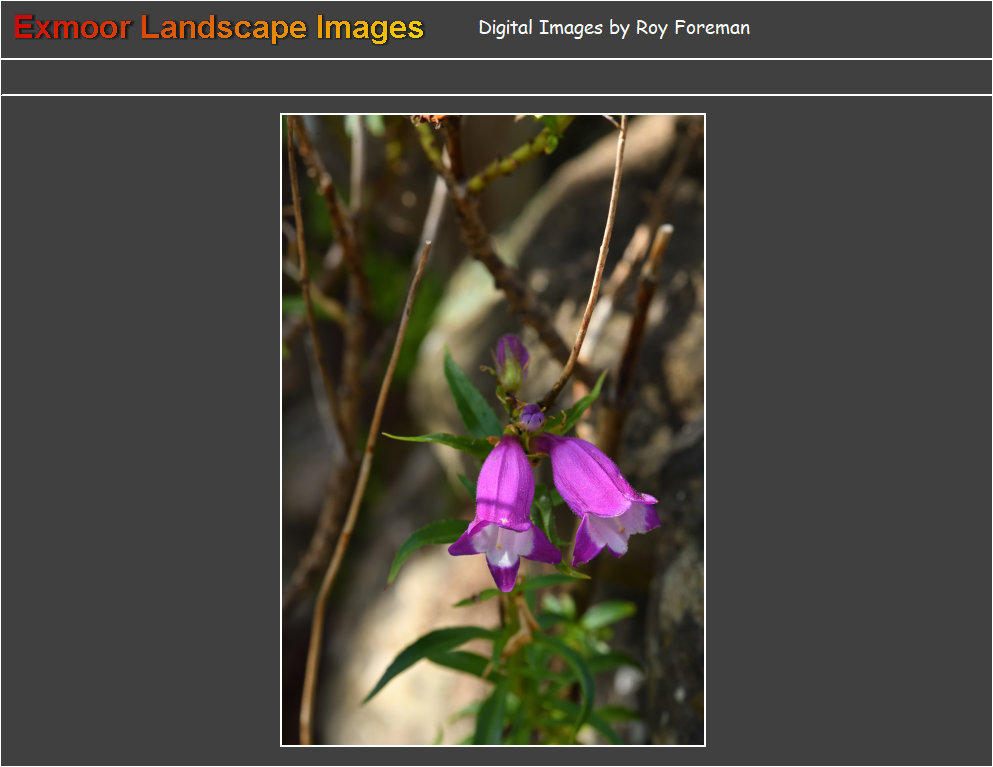Click the white border of the photo
Screen dimensions: 993x767
(x=281, y=430)
